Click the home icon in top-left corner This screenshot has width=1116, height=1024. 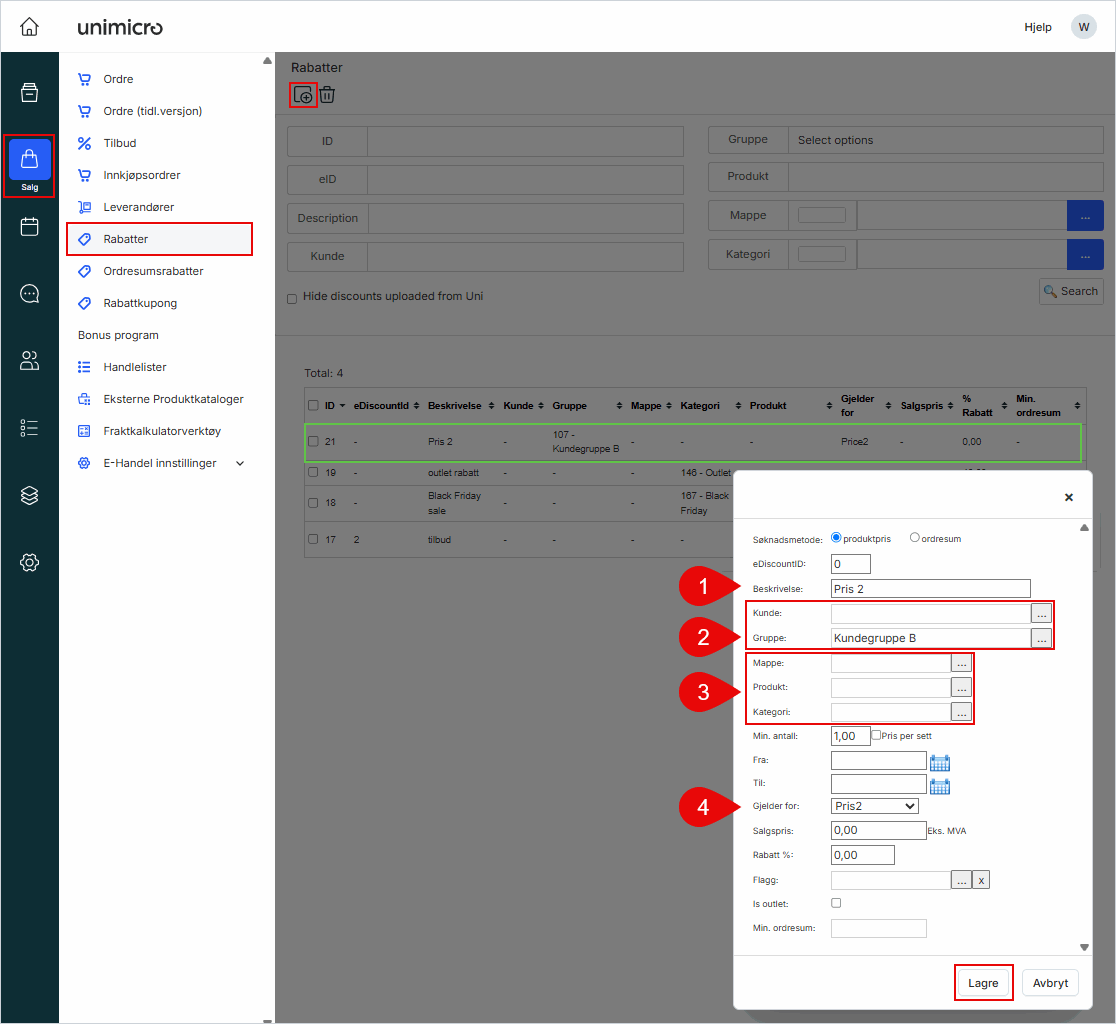pyautogui.click(x=29, y=27)
